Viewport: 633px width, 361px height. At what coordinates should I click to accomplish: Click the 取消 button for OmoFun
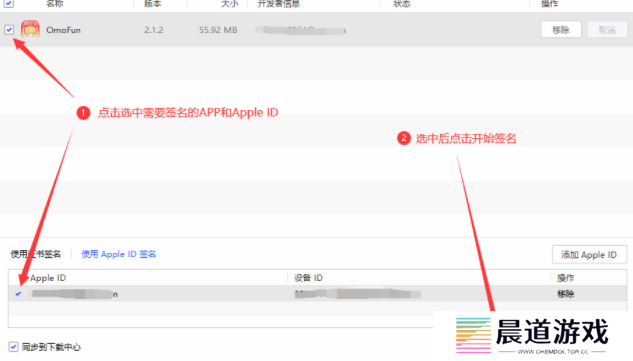[607, 29]
